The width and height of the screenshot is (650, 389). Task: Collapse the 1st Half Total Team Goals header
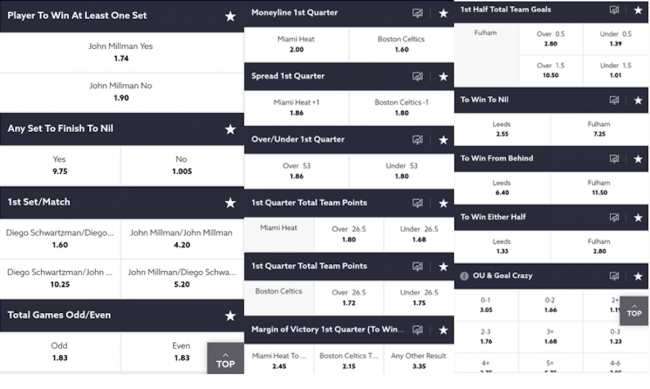click(x=551, y=10)
